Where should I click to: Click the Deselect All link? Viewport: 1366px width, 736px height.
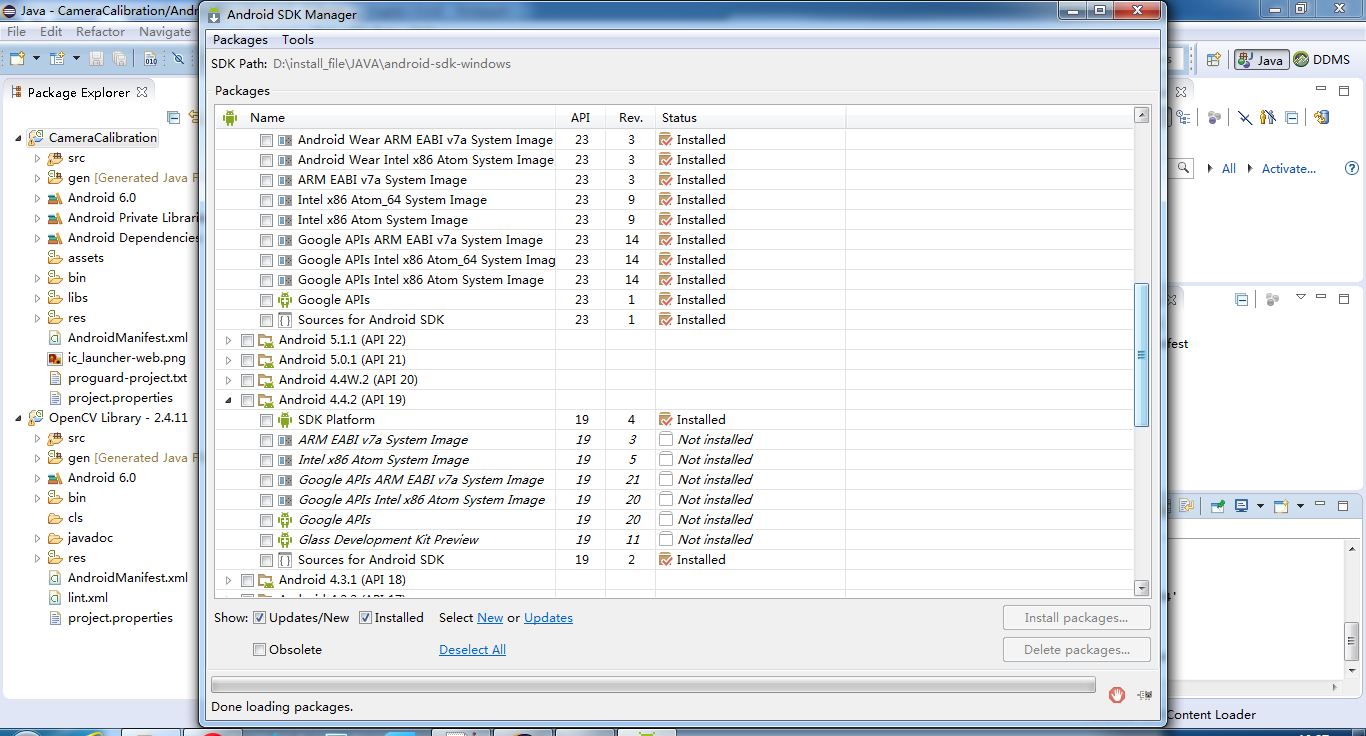[x=472, y=650]
